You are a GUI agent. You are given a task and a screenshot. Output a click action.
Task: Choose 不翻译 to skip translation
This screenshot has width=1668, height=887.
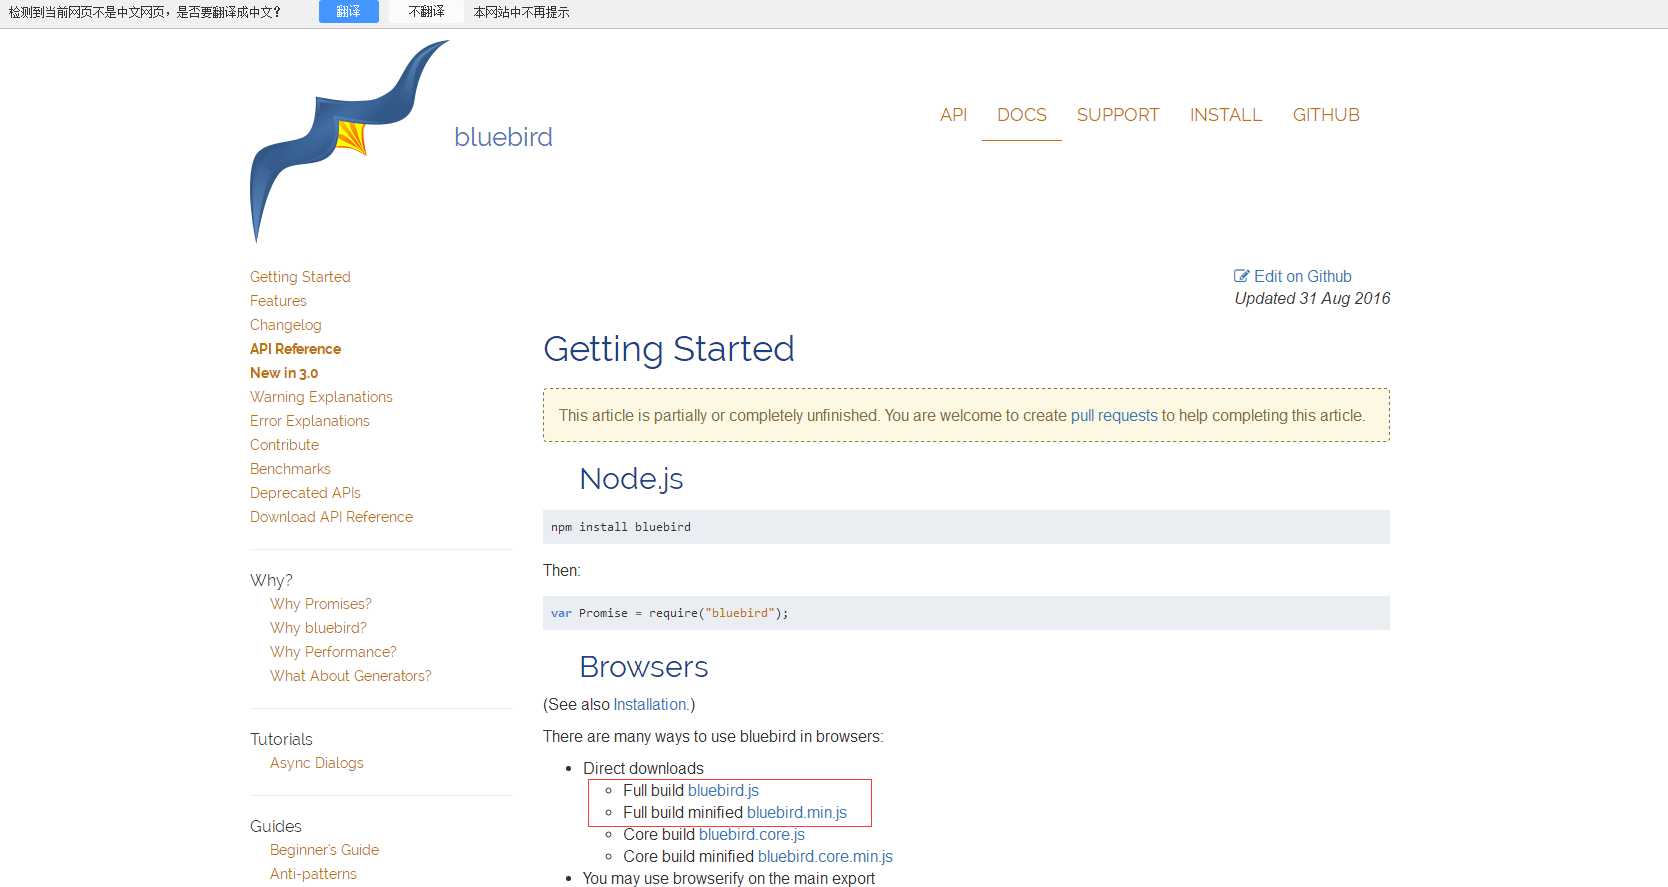[x=426, y=12]
